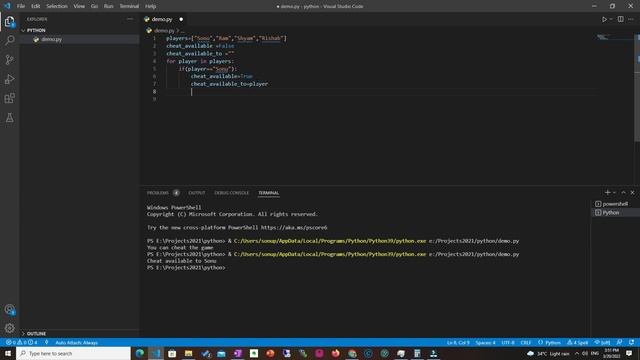Change Spaces: 4 indentation setting
Screen dimensions: 640x360
click(485, 342)
